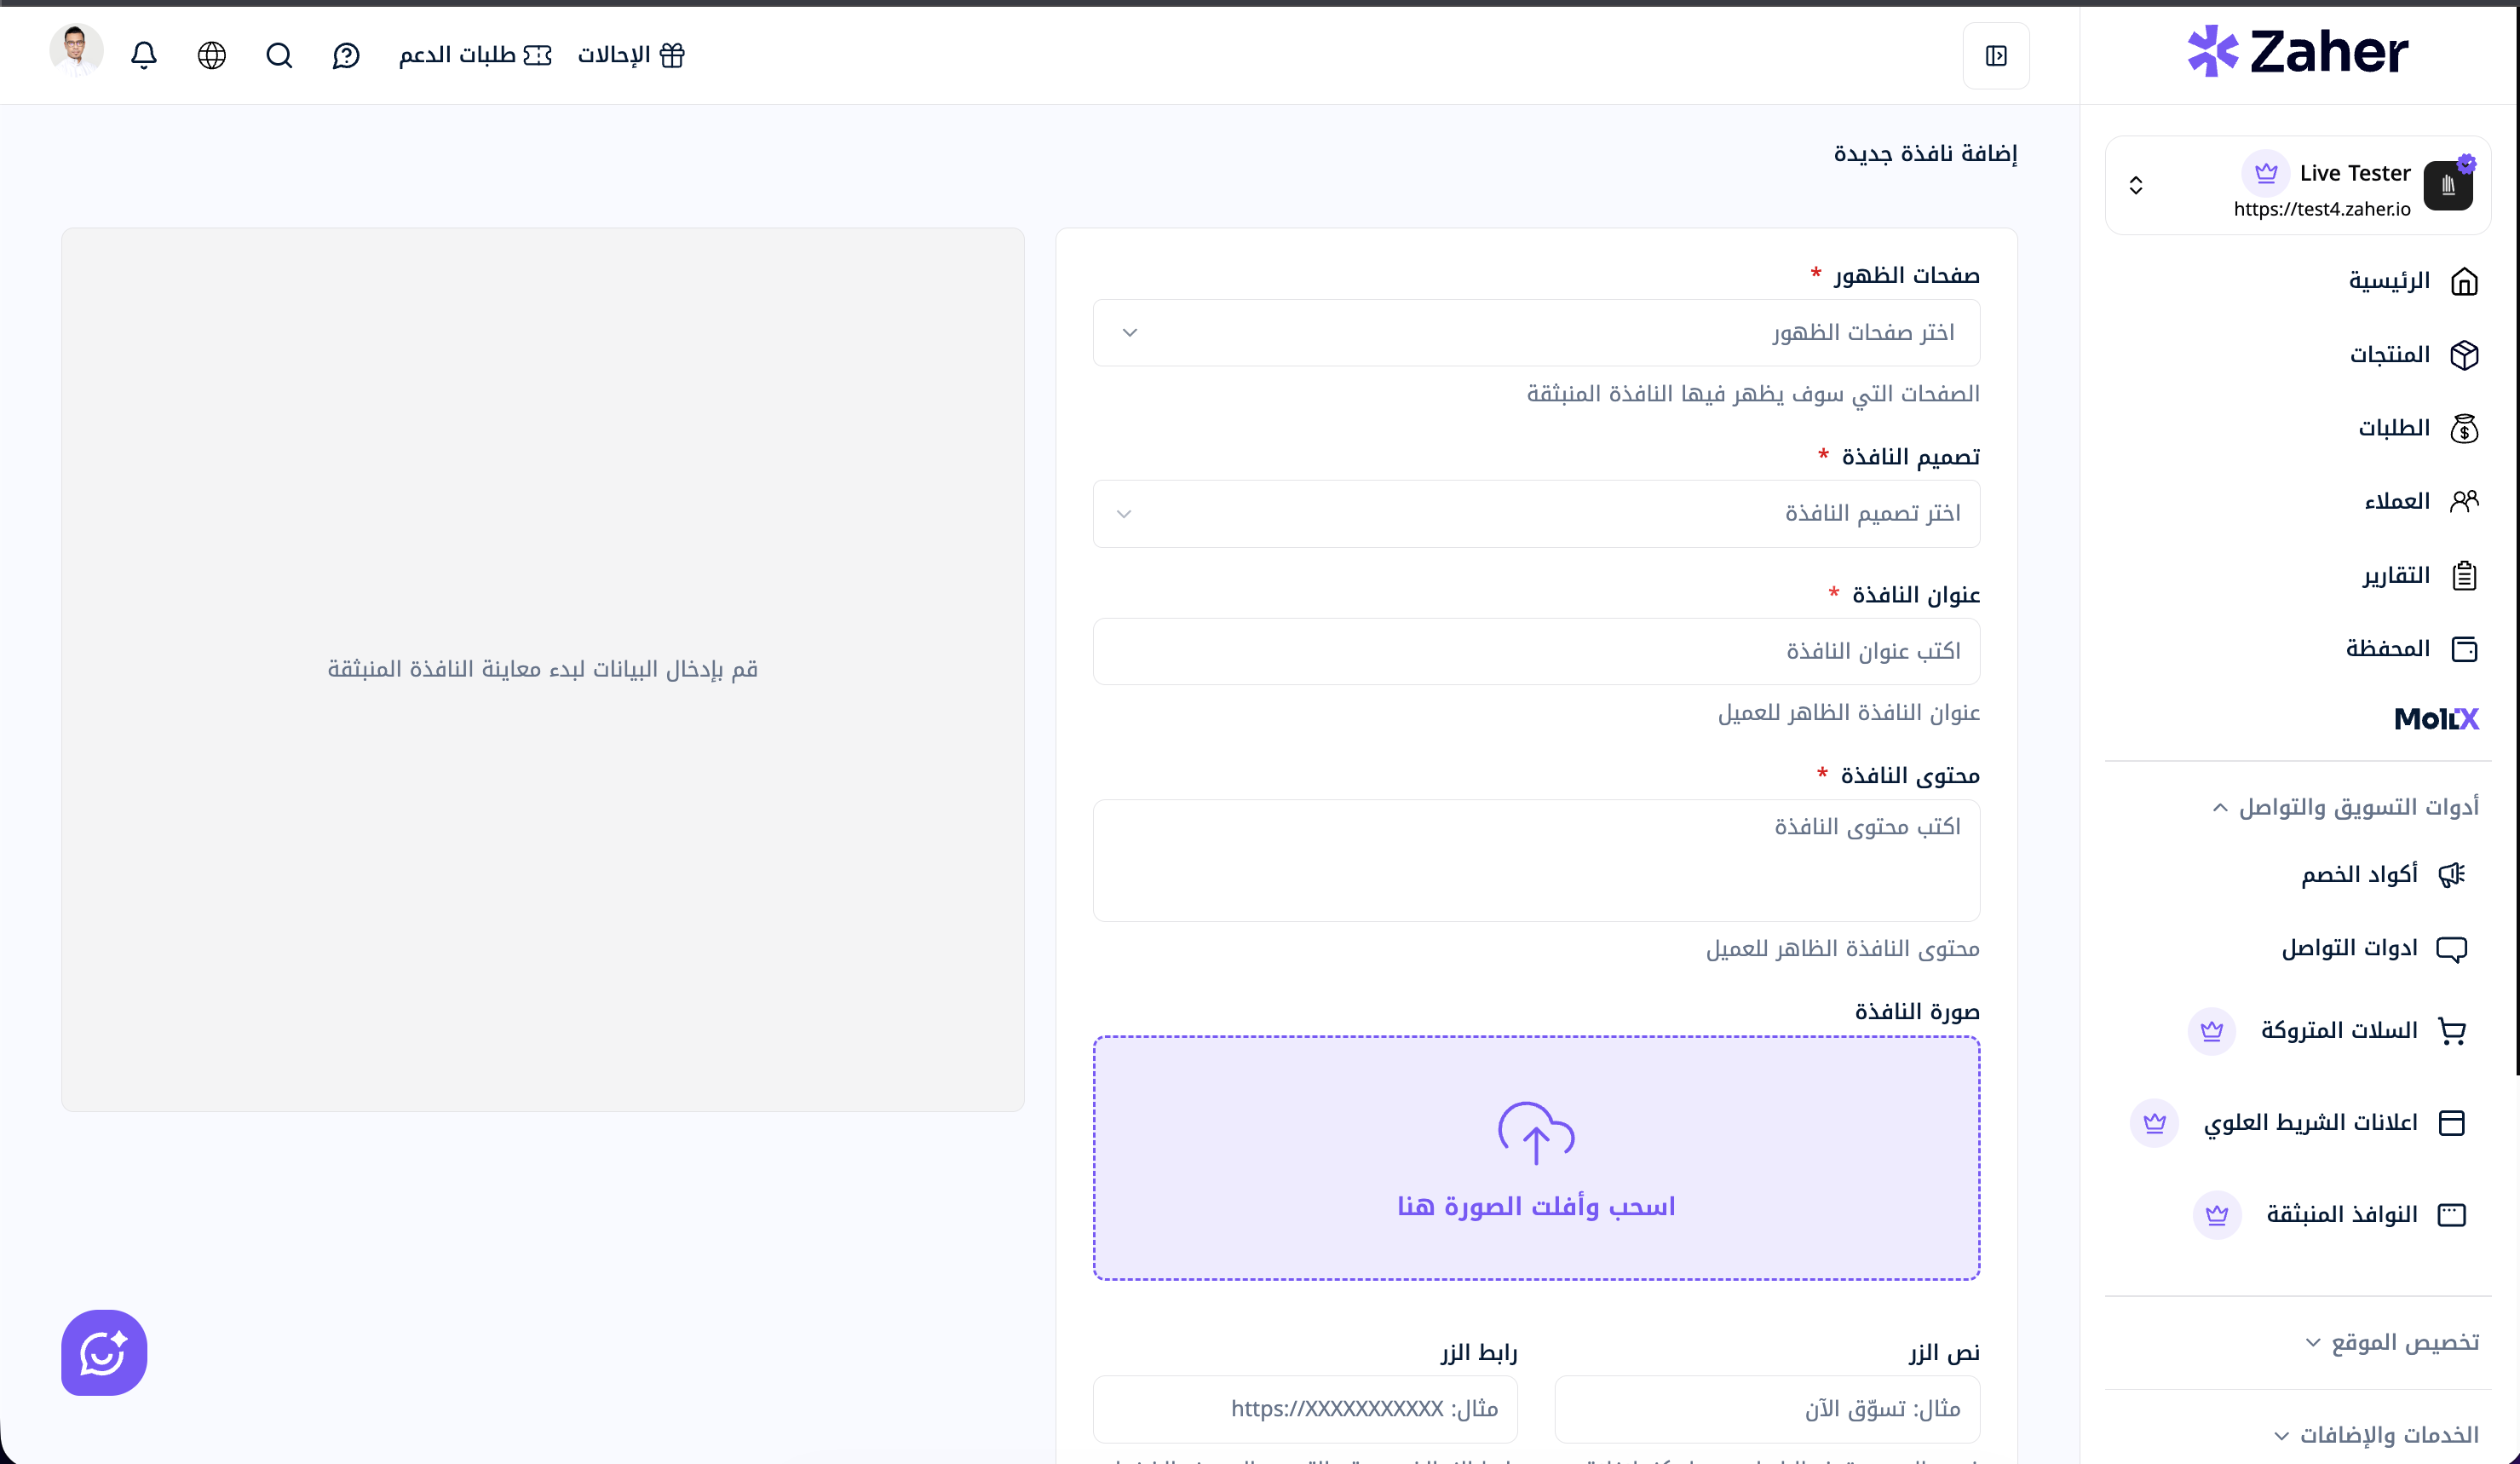The image size is (2520, 1464).
Task: Click the cloud upload icon
Action: coord(1536,1133)
